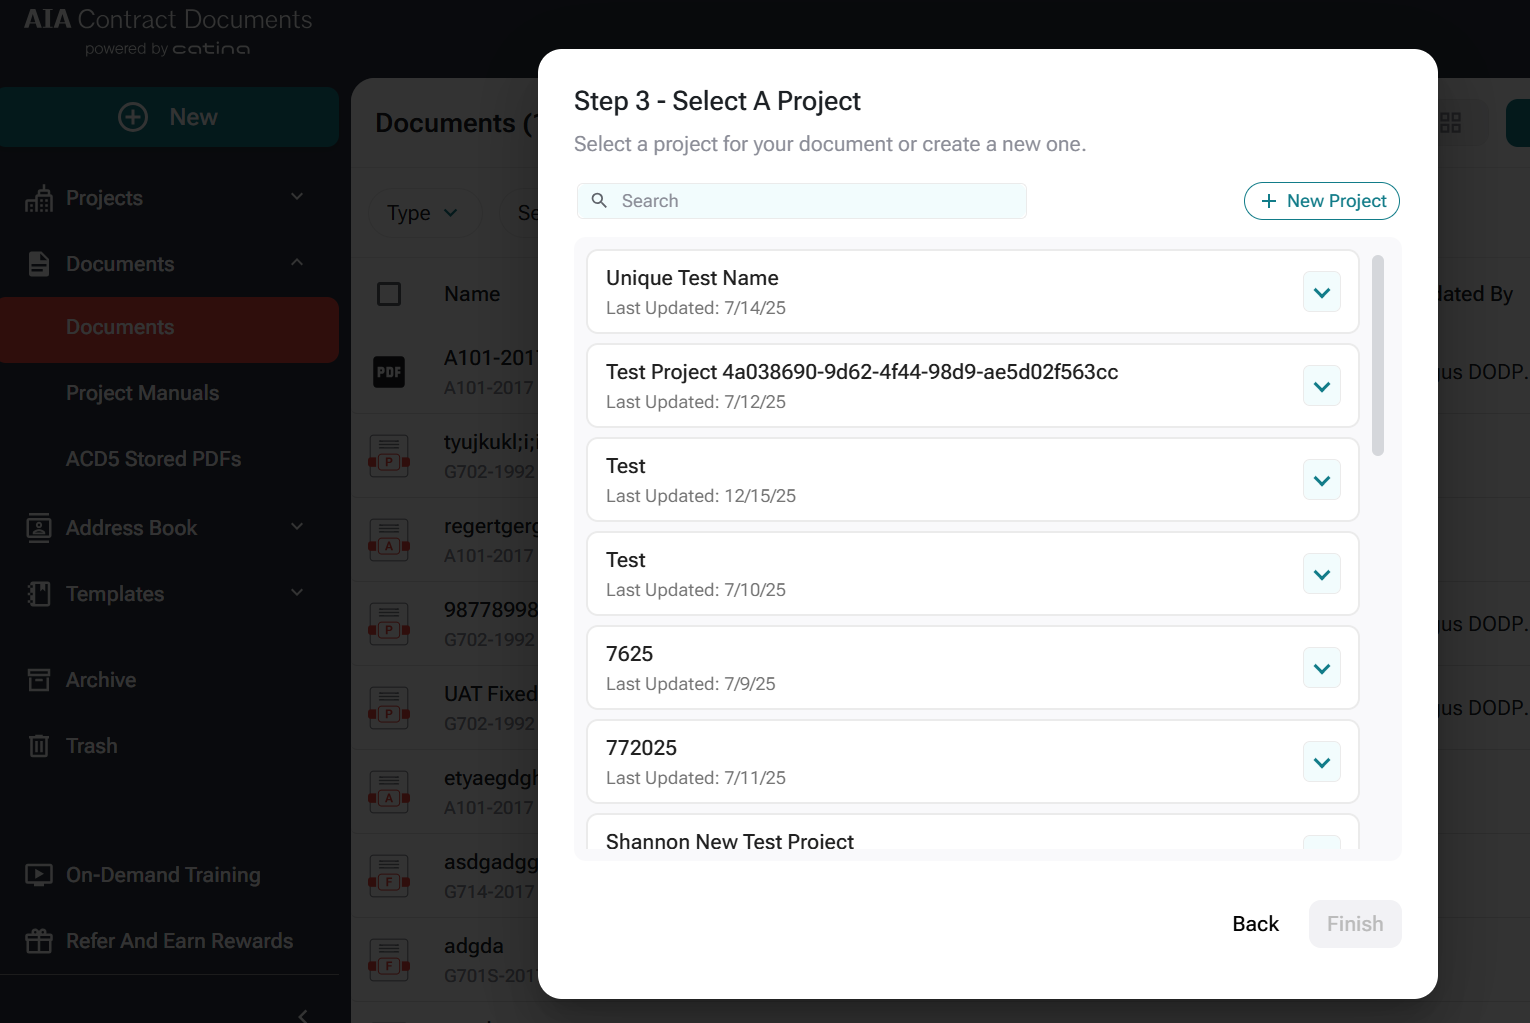Open Project Manuals in sidebar
The width and height of the screenshot is (1530, 1023).
click(142, 393)
